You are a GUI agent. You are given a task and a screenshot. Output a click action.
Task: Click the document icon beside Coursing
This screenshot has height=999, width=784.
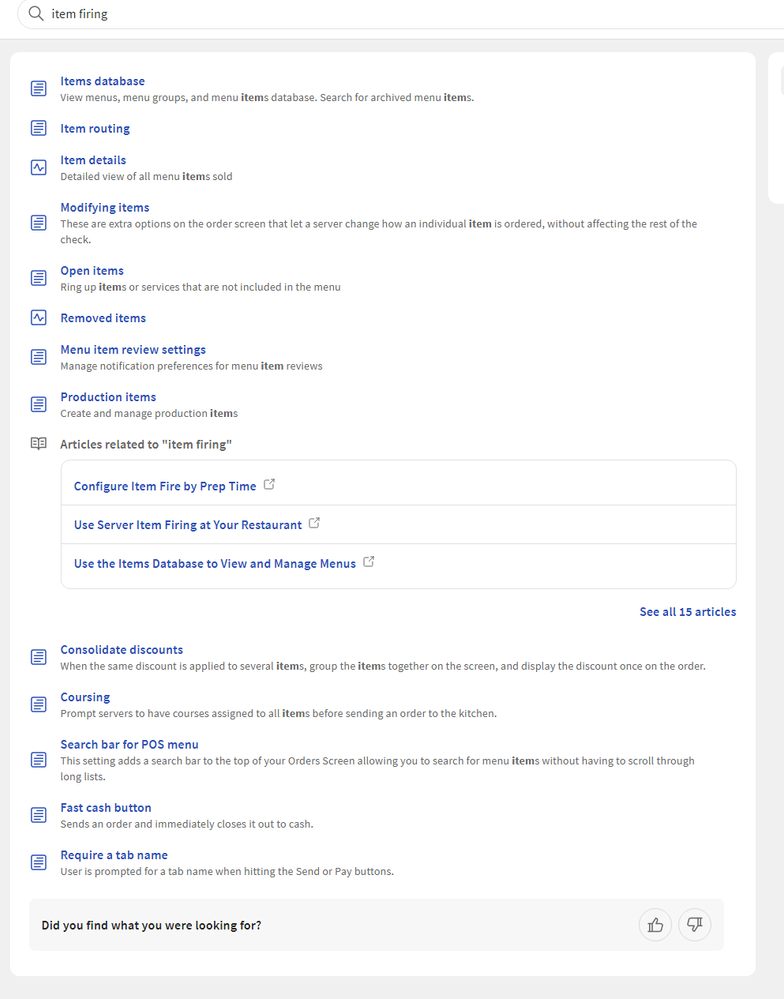click(38, 704)
